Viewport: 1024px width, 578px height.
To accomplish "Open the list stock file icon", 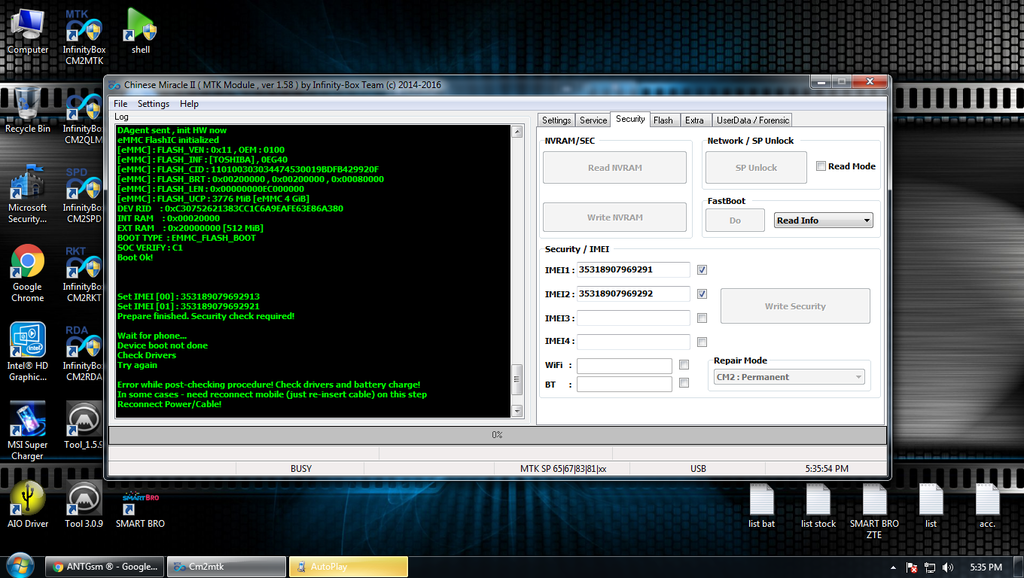I will click(818, 506).
